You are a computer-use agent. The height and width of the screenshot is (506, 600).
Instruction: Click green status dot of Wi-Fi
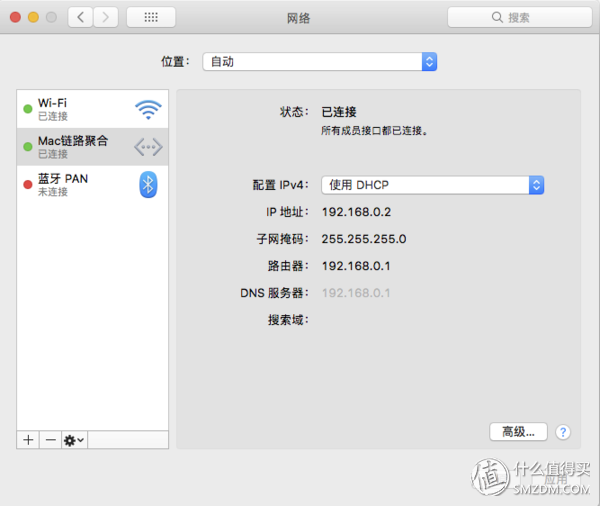[x=28, y=109]
